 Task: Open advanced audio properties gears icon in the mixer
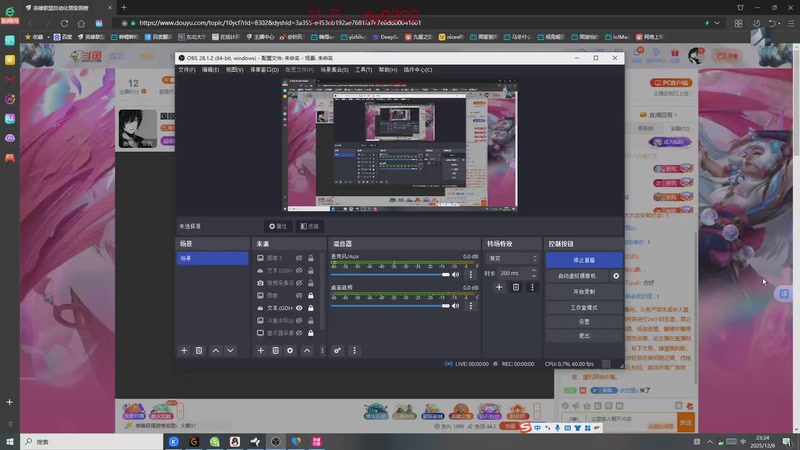337,351
